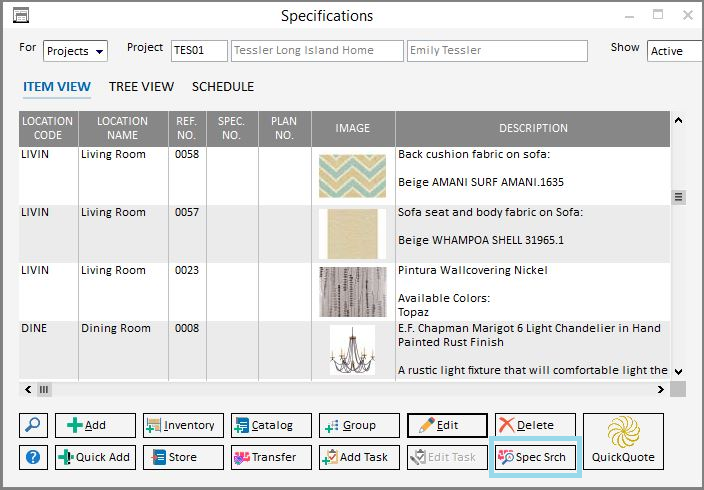Viewport: 704px width, 490px height.
Task: Click the Edit button
Action: tap(447, 425)
